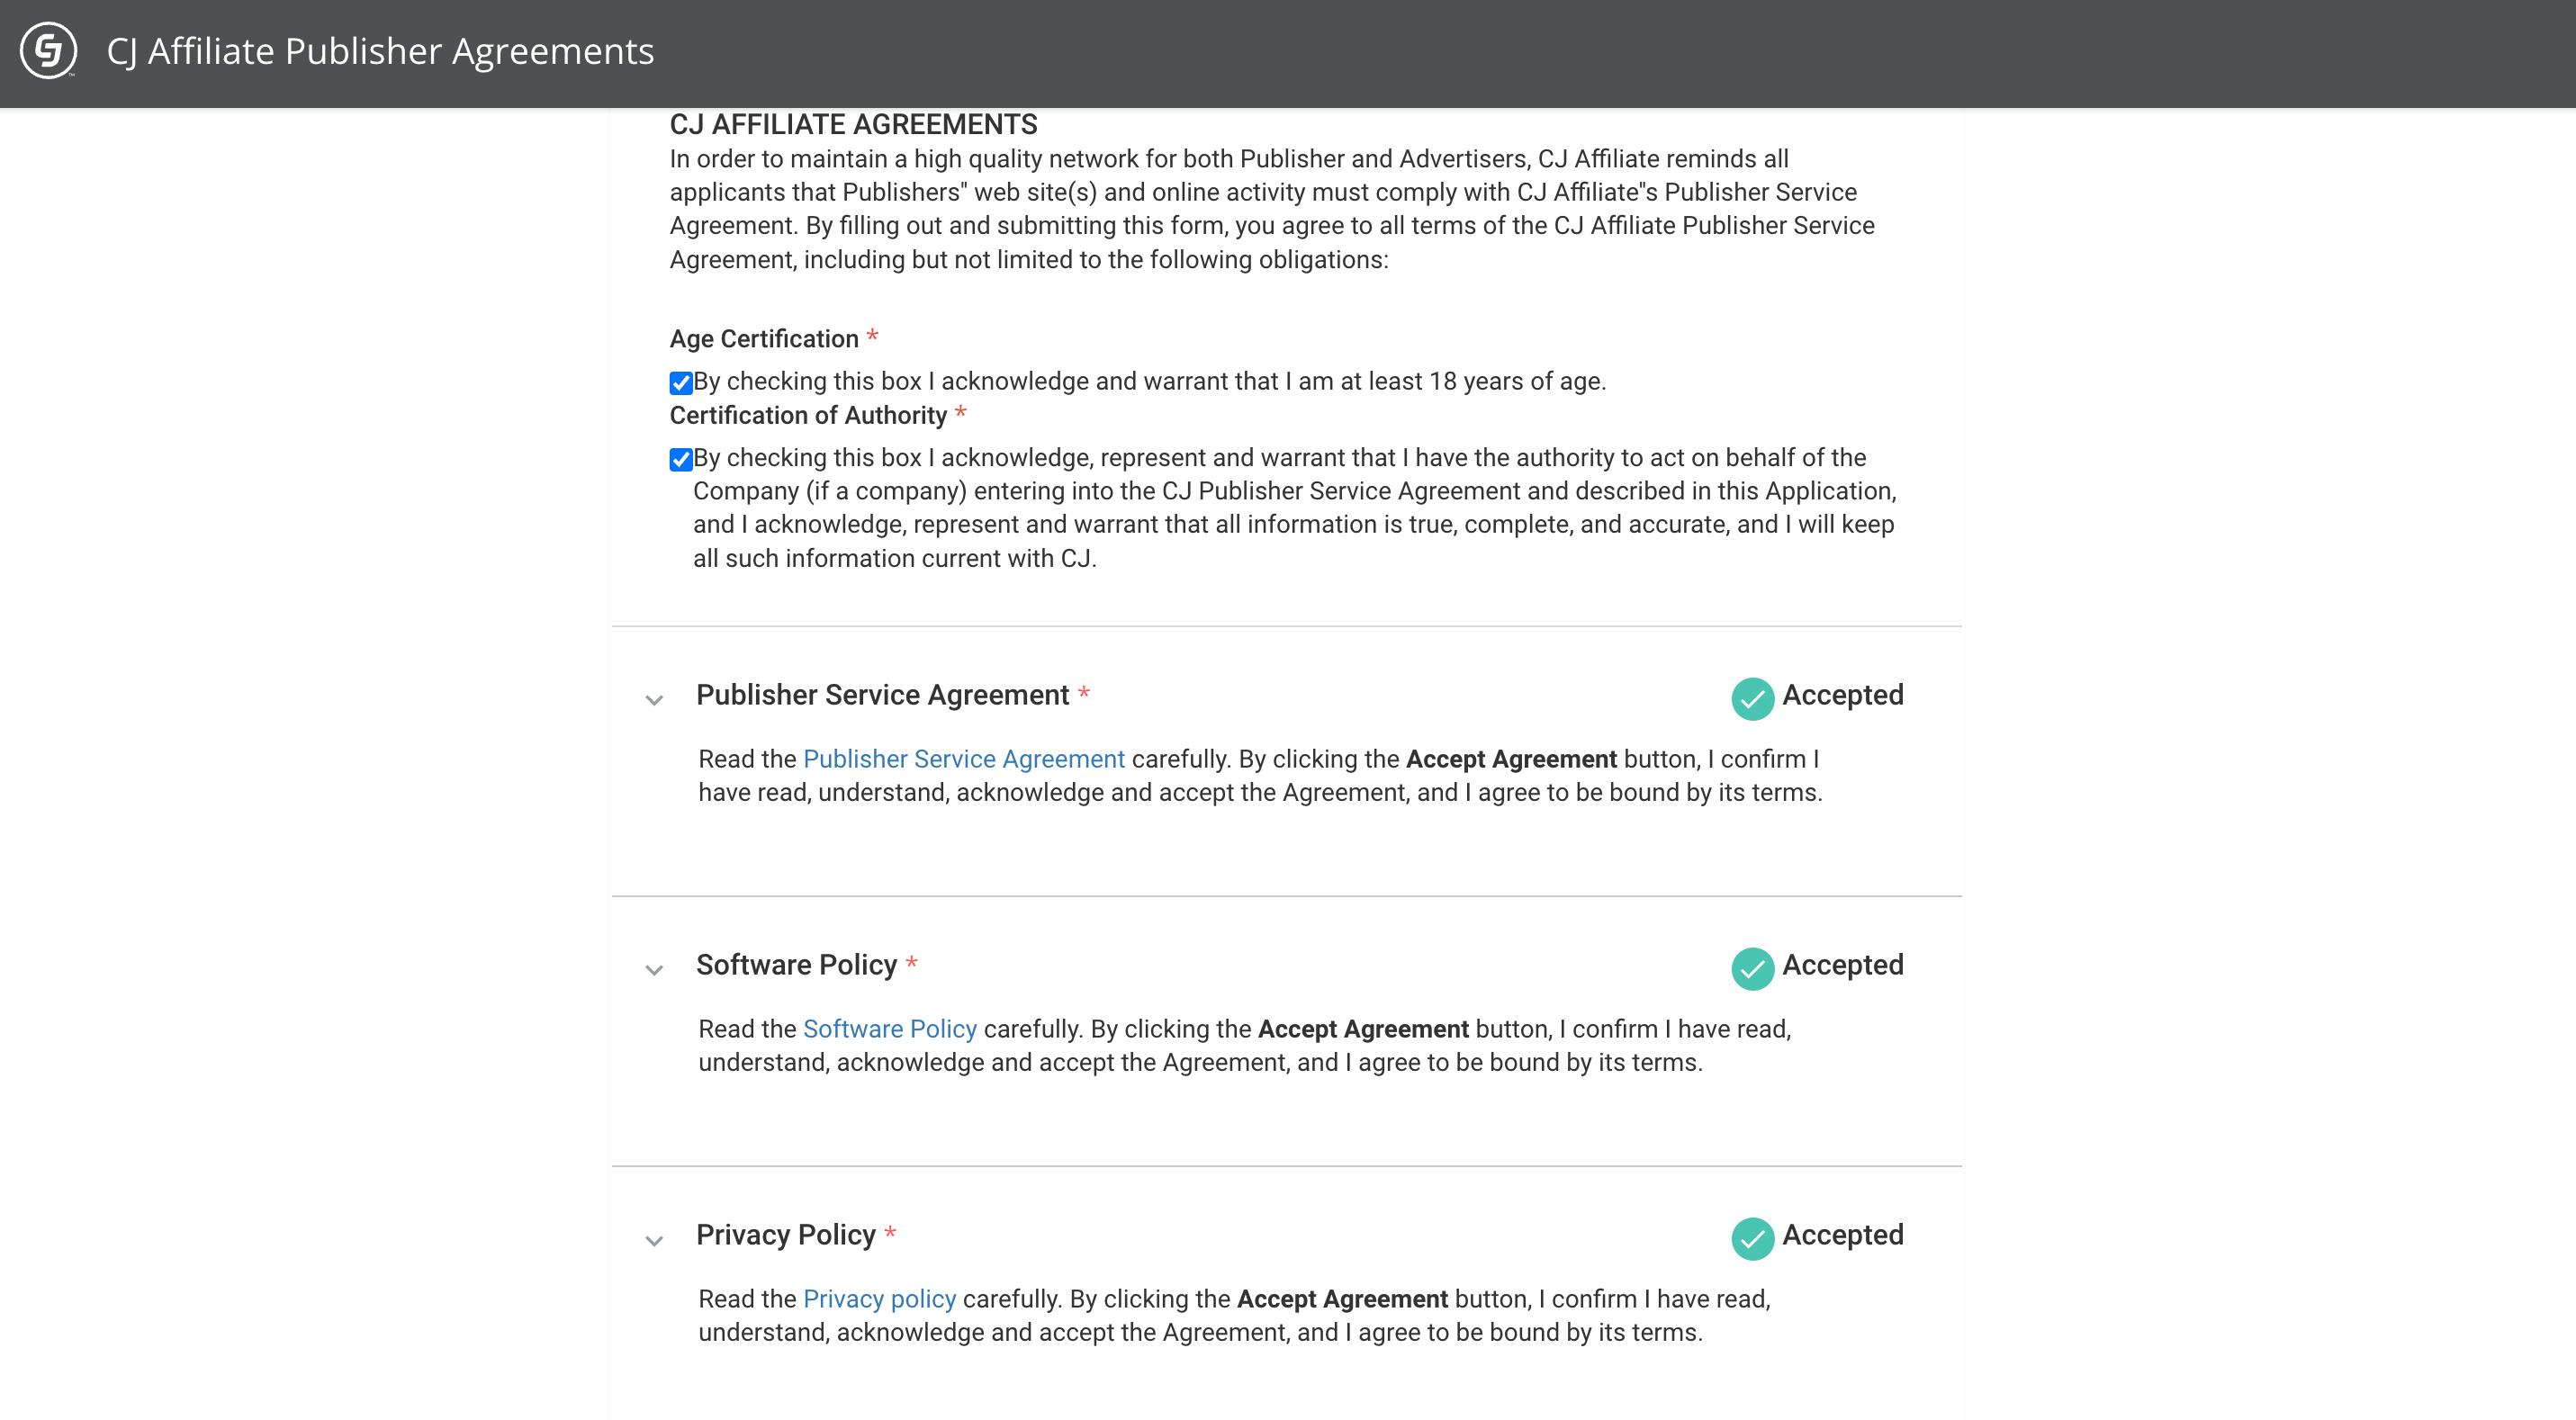The width and height of the screenshot is (2576, 1420).
Task: Open the Privacy policy link
Action: tap(879, 1299)
